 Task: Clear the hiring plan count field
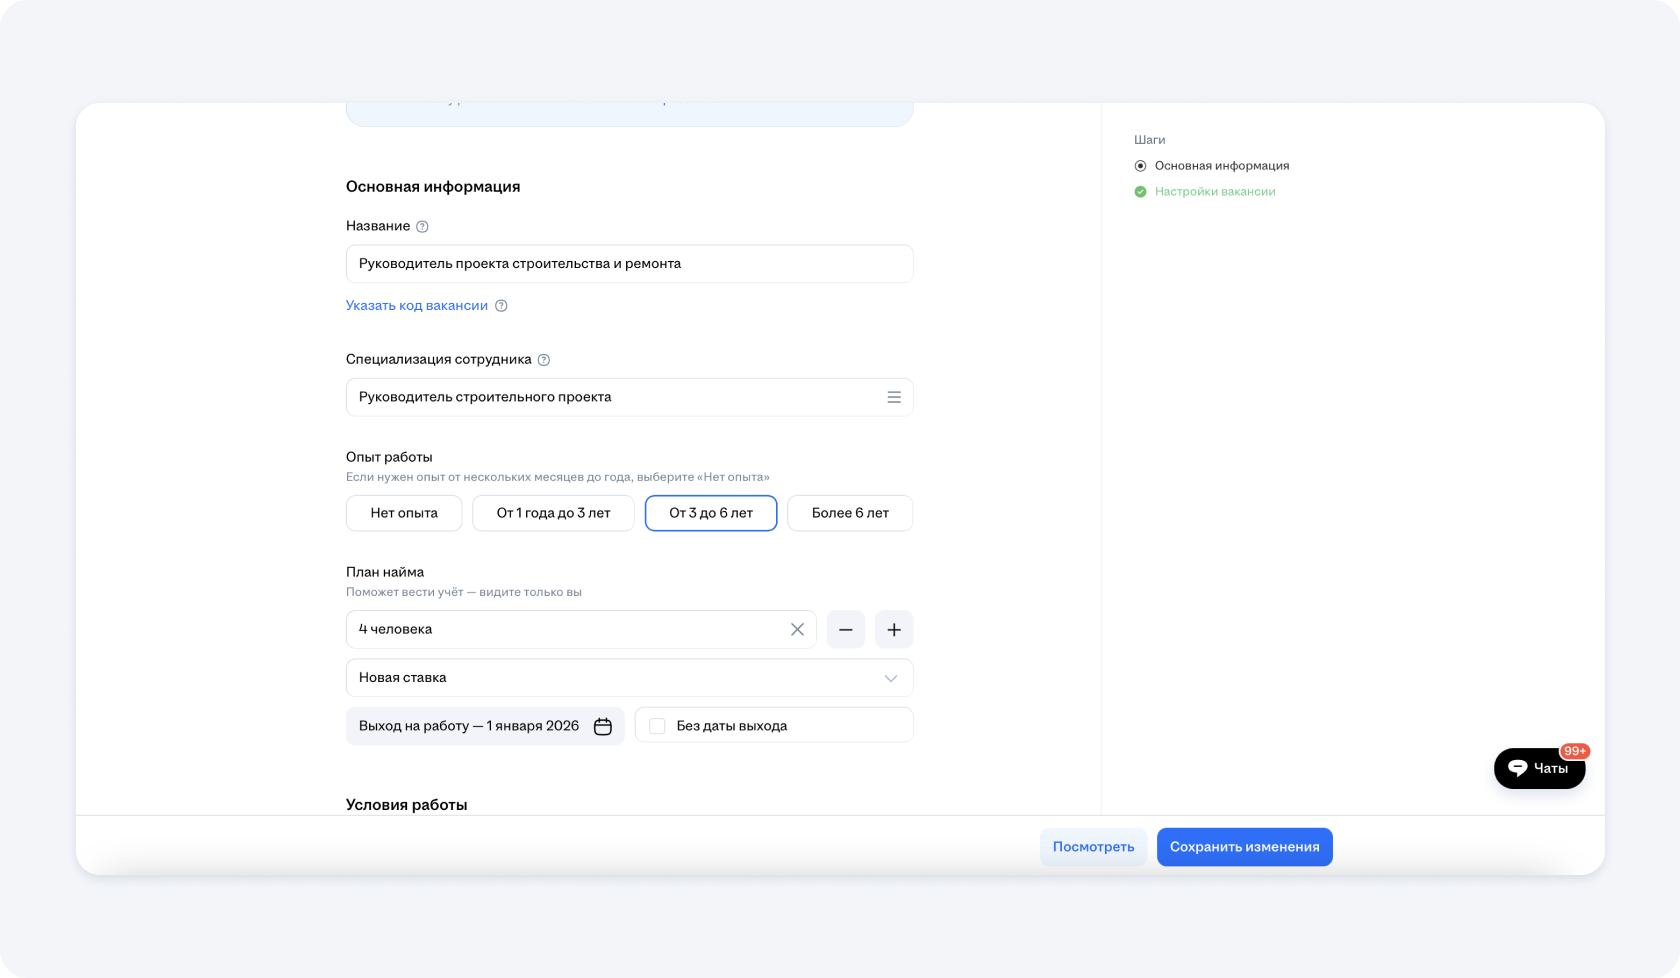coord(797,630)
